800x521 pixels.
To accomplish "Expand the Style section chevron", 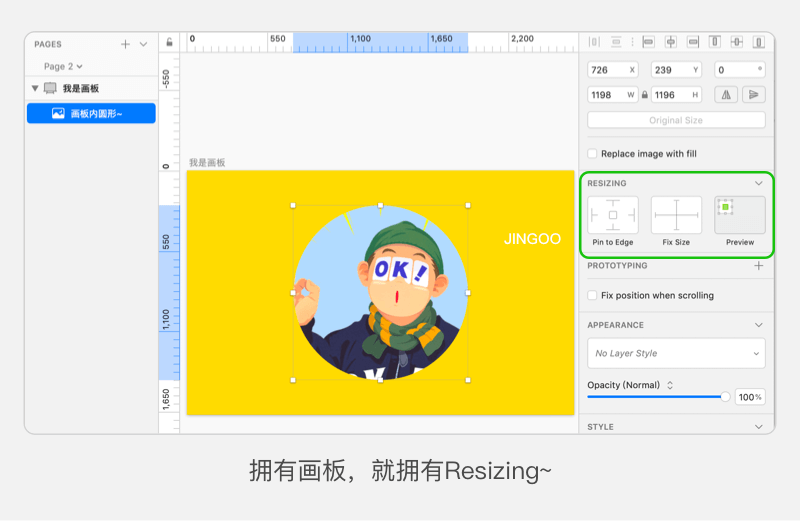I will (x=759, y=427).
